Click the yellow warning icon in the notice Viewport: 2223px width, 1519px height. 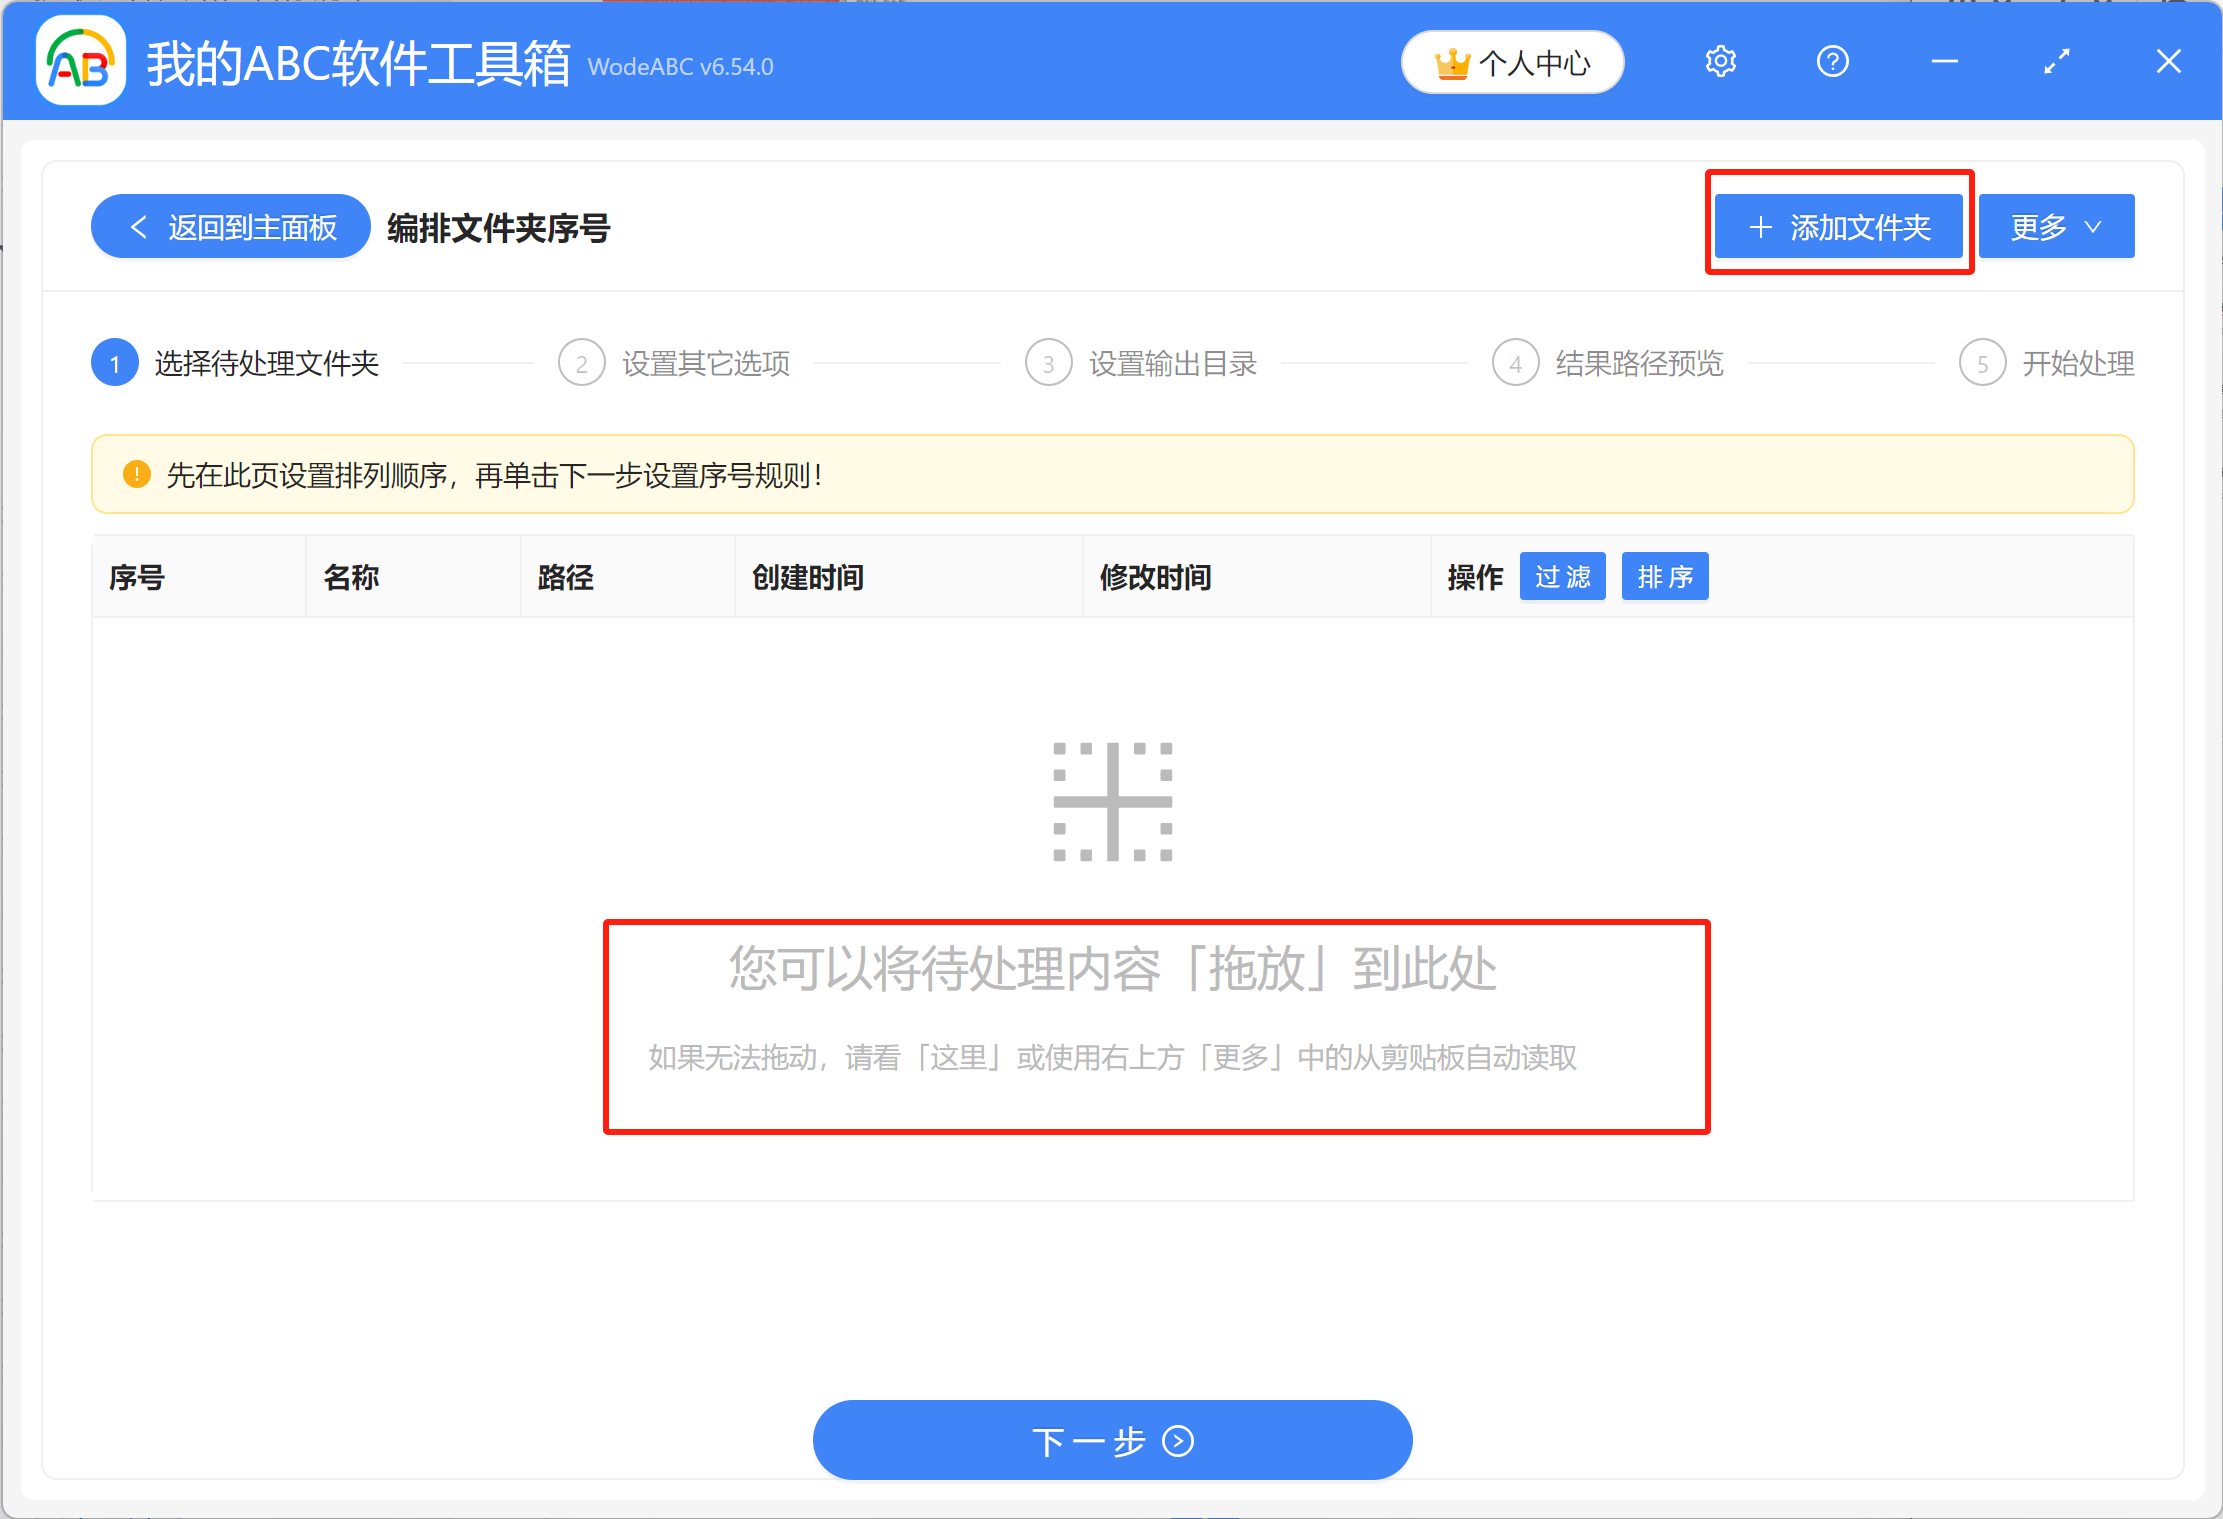pos(136,474)
